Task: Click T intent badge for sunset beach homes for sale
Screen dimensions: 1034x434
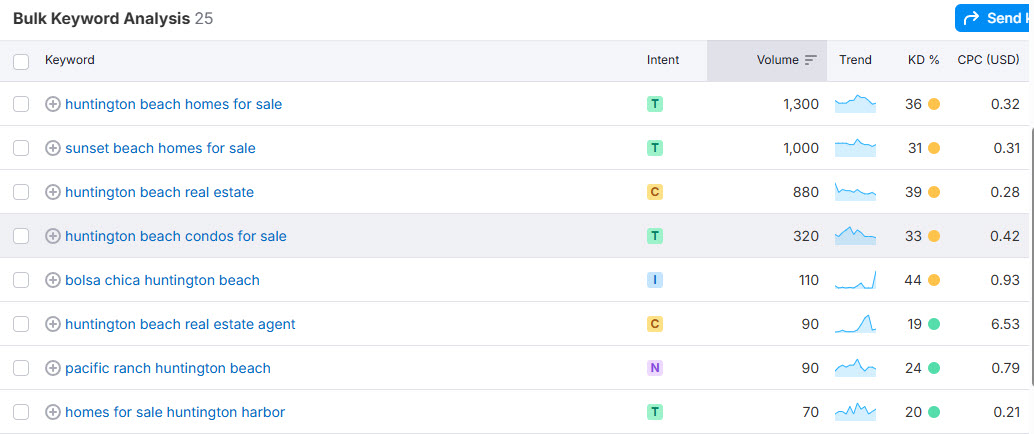Action: tap(655, 148)
